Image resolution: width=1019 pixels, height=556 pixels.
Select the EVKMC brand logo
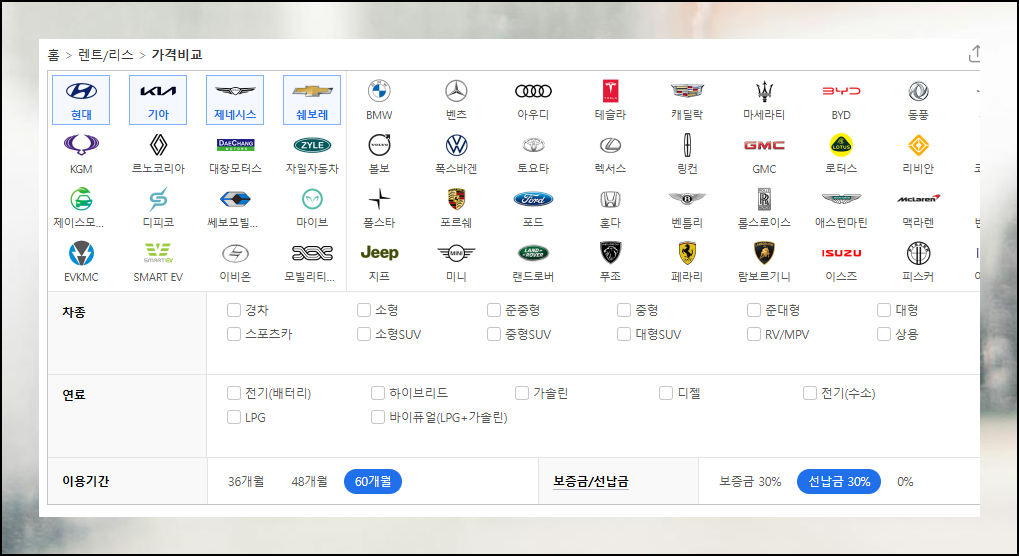coord(81,253)
